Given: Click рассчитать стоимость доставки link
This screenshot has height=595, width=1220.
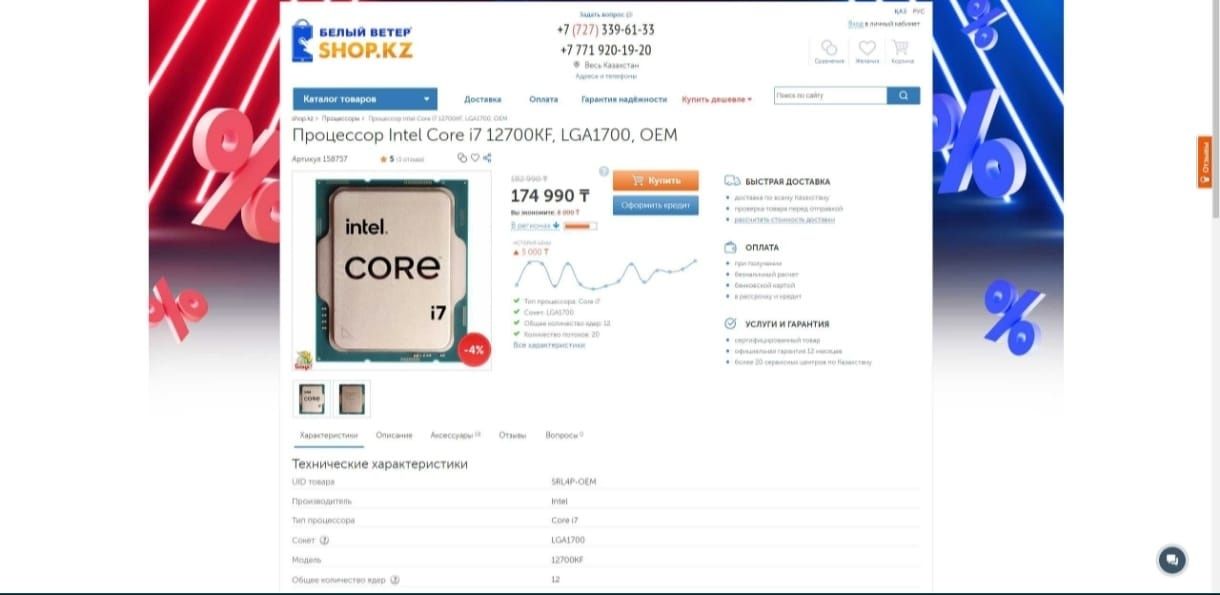Looking at the screenshot, I should [x=784, y=219].
